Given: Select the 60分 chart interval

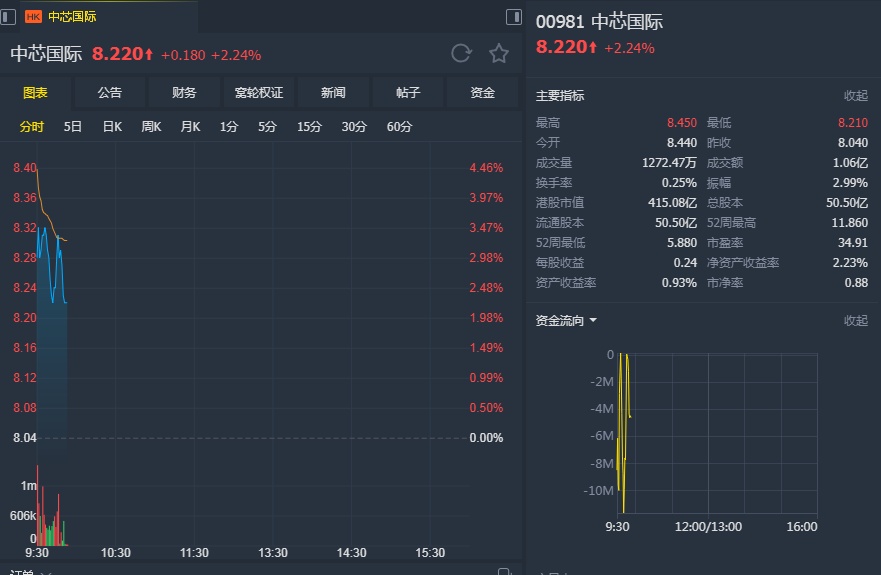Looking at the screenshot, I should [399, 127].
